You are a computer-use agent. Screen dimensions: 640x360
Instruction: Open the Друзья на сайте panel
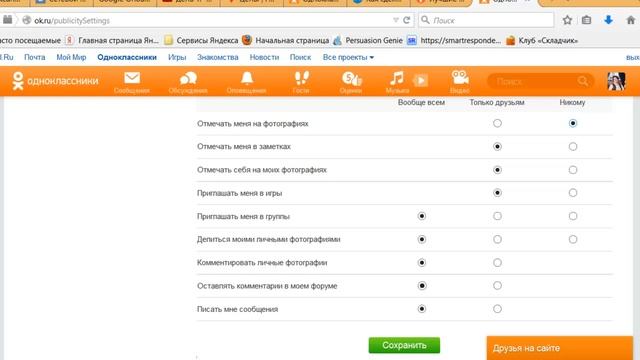[560, 348]
